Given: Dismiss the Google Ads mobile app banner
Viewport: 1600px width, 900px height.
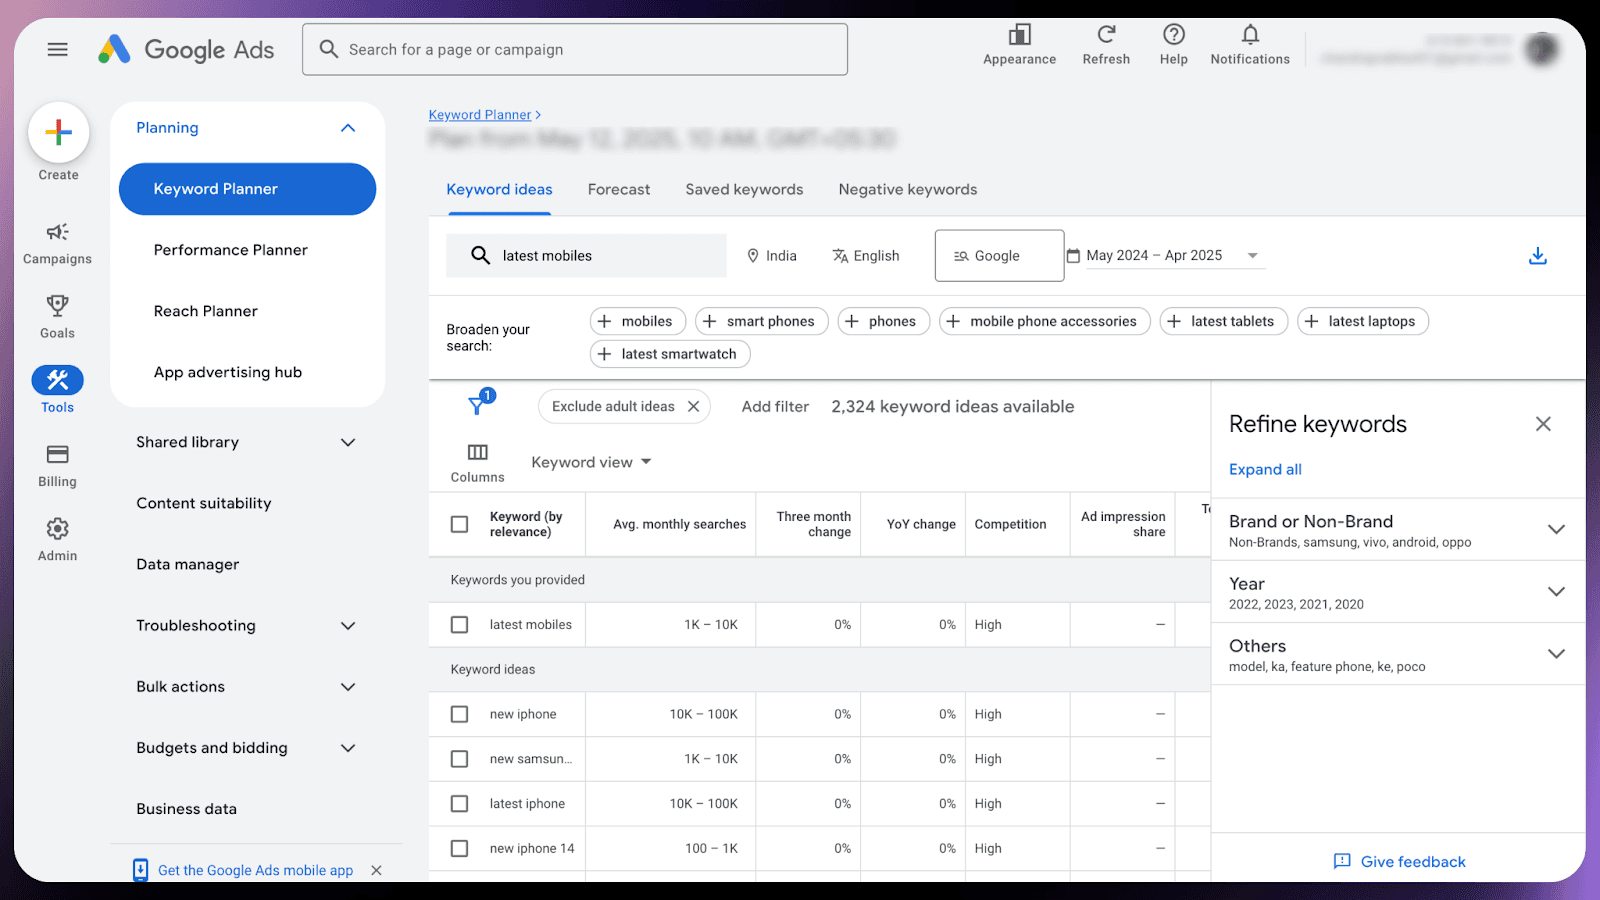Looking at the screenshot, I should (x=376, y=870).
